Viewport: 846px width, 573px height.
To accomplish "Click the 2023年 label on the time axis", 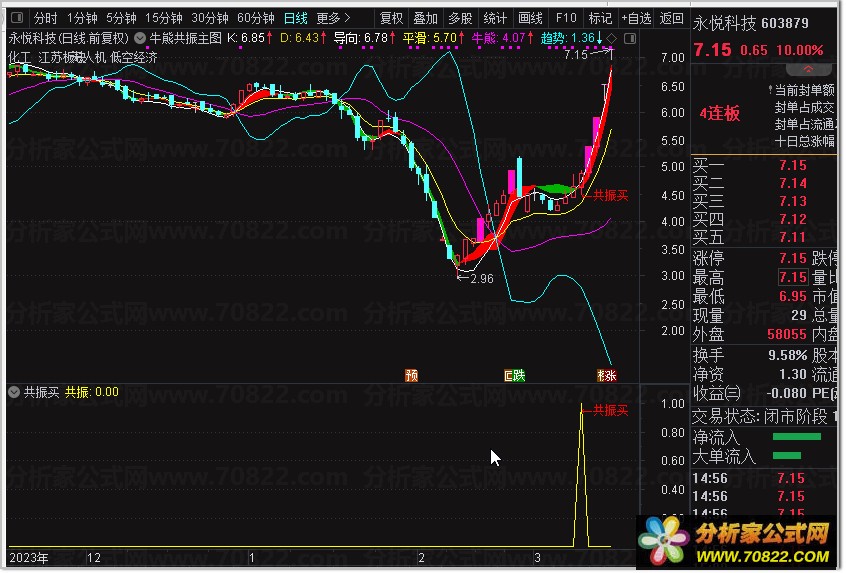I will pyautogui.click(x=29, y=558).
